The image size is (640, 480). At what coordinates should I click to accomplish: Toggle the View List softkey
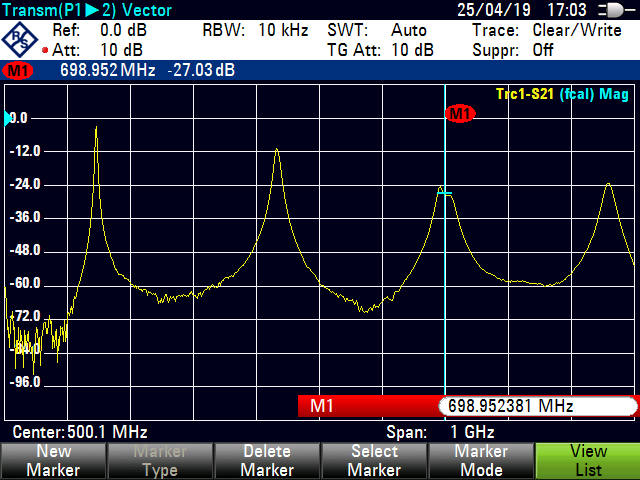[x=587, y=461]
